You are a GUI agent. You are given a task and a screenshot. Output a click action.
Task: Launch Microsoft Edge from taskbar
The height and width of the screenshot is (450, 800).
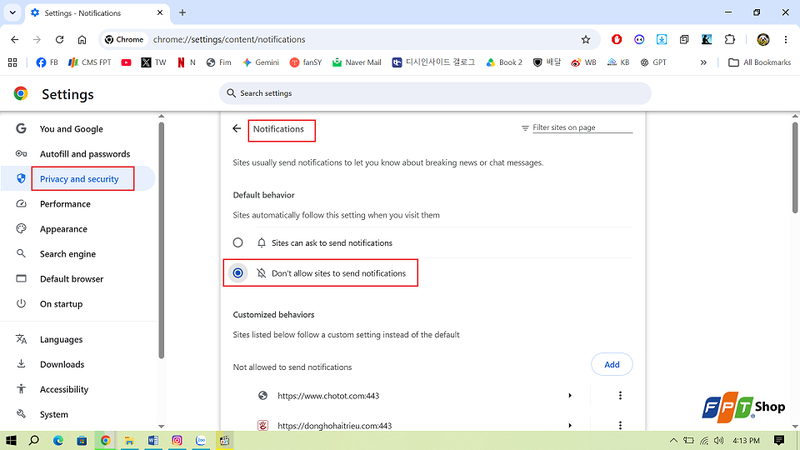[58, 440]
